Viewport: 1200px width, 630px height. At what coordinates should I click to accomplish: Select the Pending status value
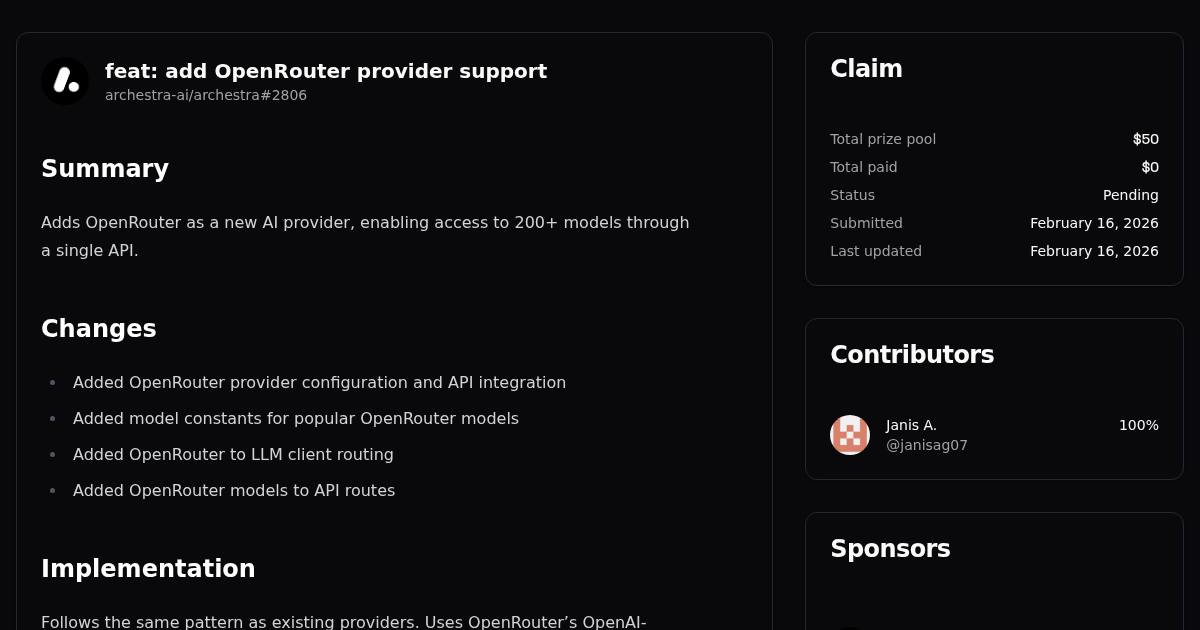(x=1131, y=195)
